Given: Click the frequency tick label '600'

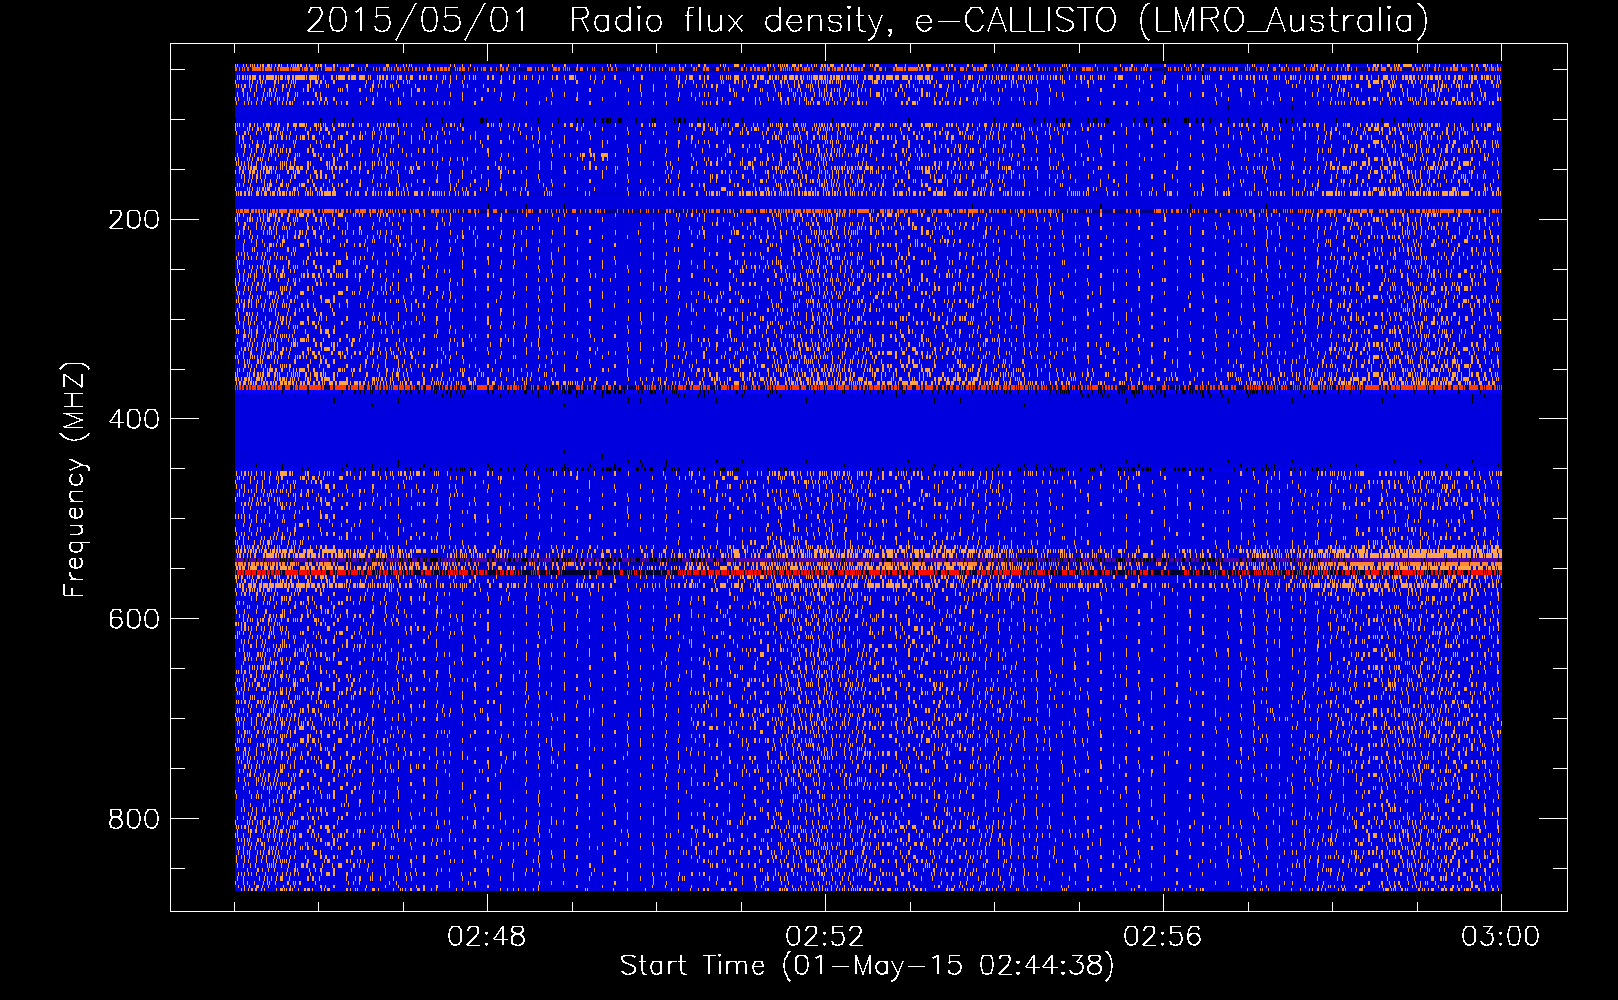Looking at the screenshot, I should click(134, 619).
